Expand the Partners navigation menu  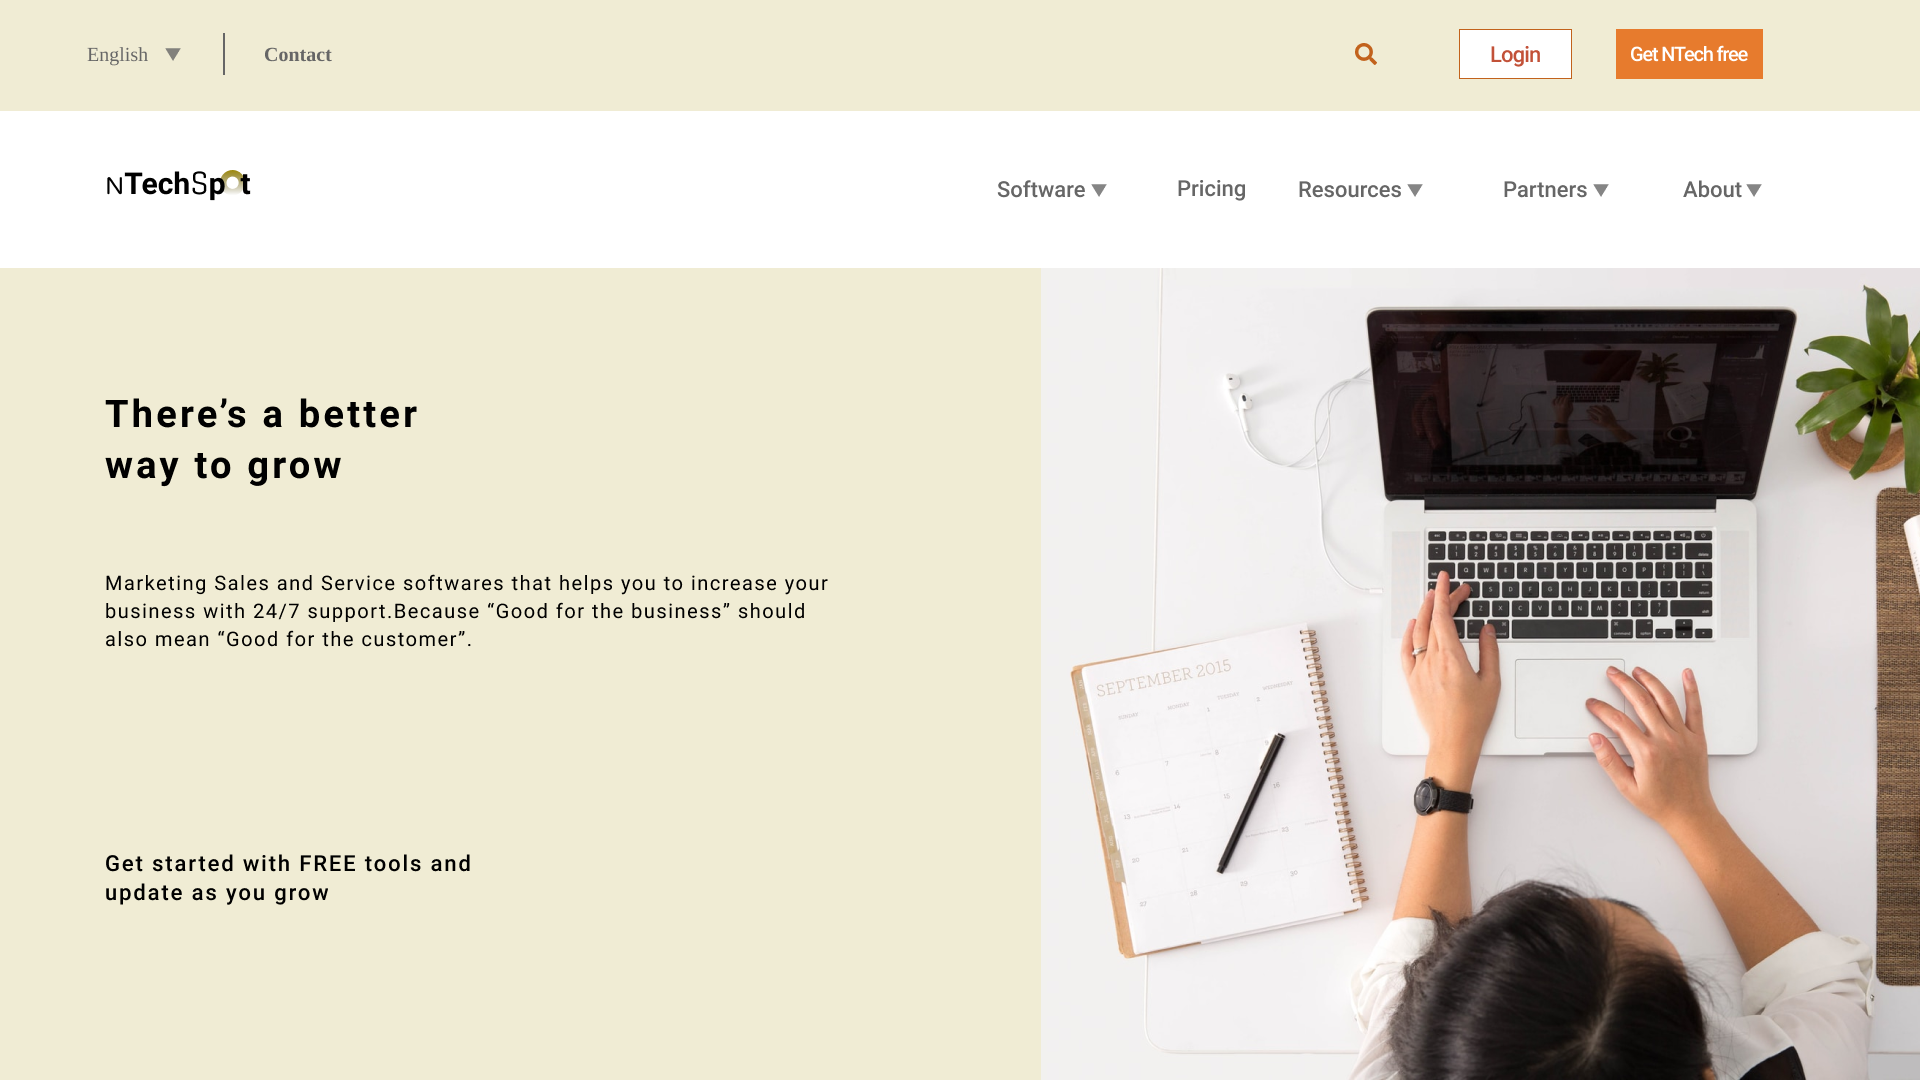1556,190
